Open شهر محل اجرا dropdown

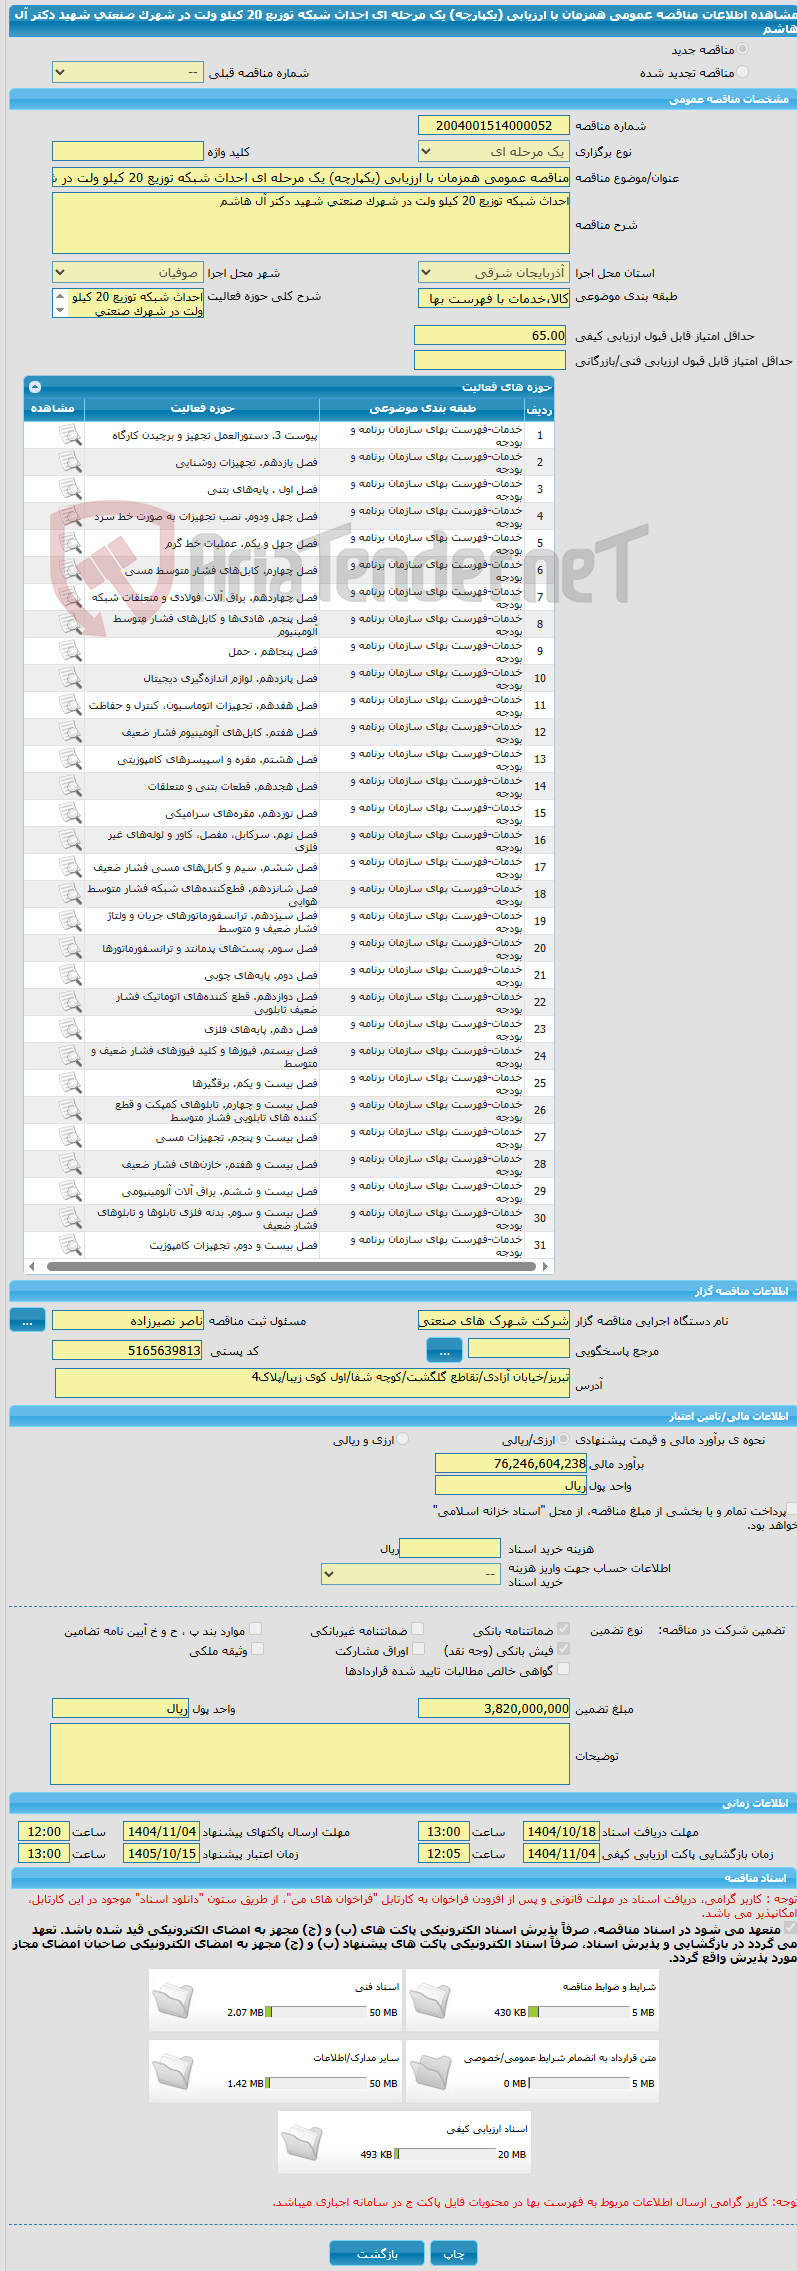point(127,272)
